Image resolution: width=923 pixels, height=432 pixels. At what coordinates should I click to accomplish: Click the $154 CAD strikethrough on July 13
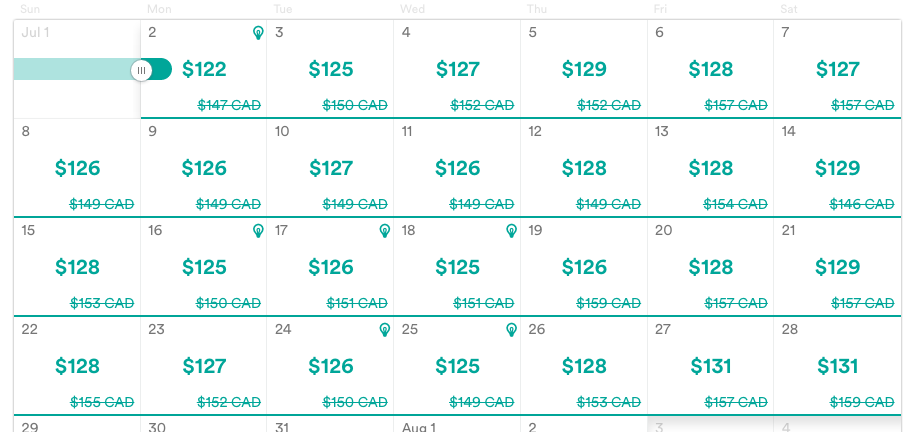(735, 204)
